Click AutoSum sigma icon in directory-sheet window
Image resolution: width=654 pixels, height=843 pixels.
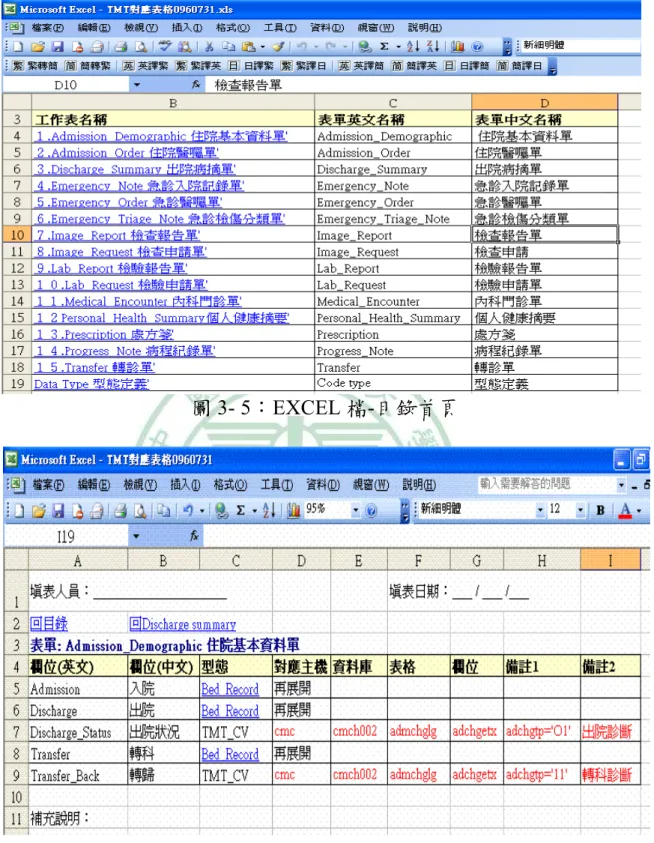click(x=384, y=47)
